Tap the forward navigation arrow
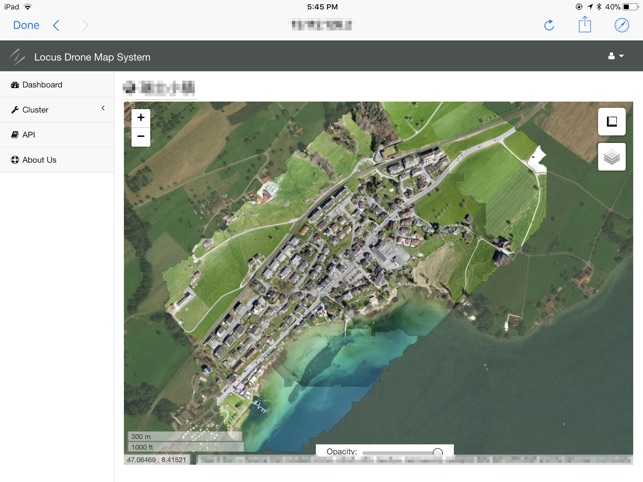The height and width of the screenshot is (482, 643). click(x=85, y=25)
